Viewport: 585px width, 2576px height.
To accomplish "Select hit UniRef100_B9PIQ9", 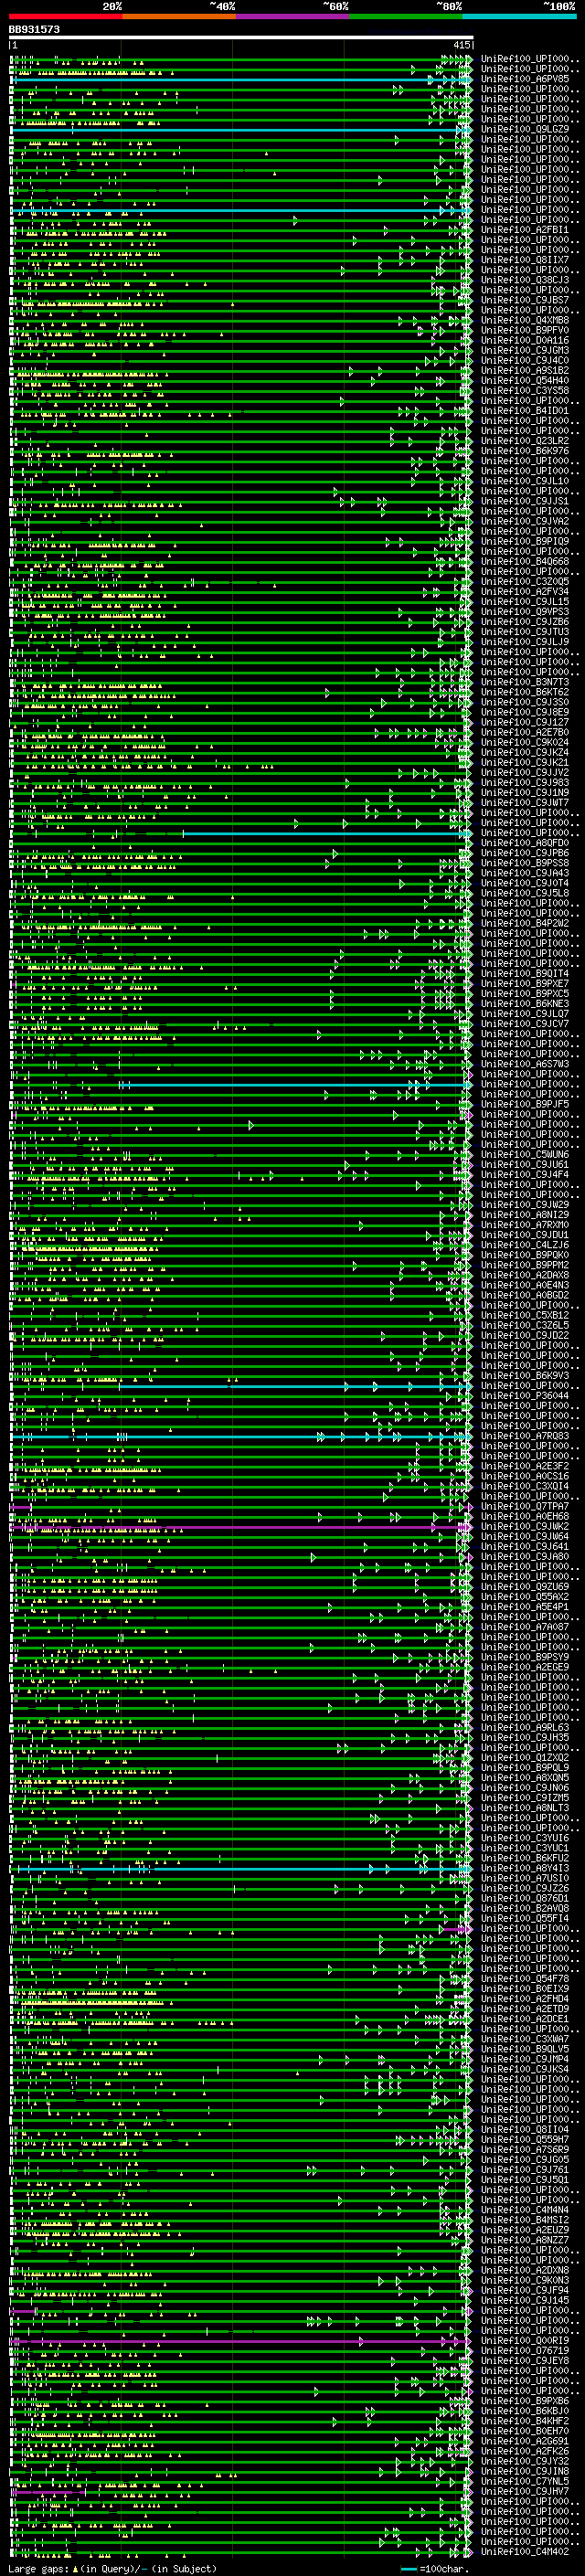I will [525, 541].
